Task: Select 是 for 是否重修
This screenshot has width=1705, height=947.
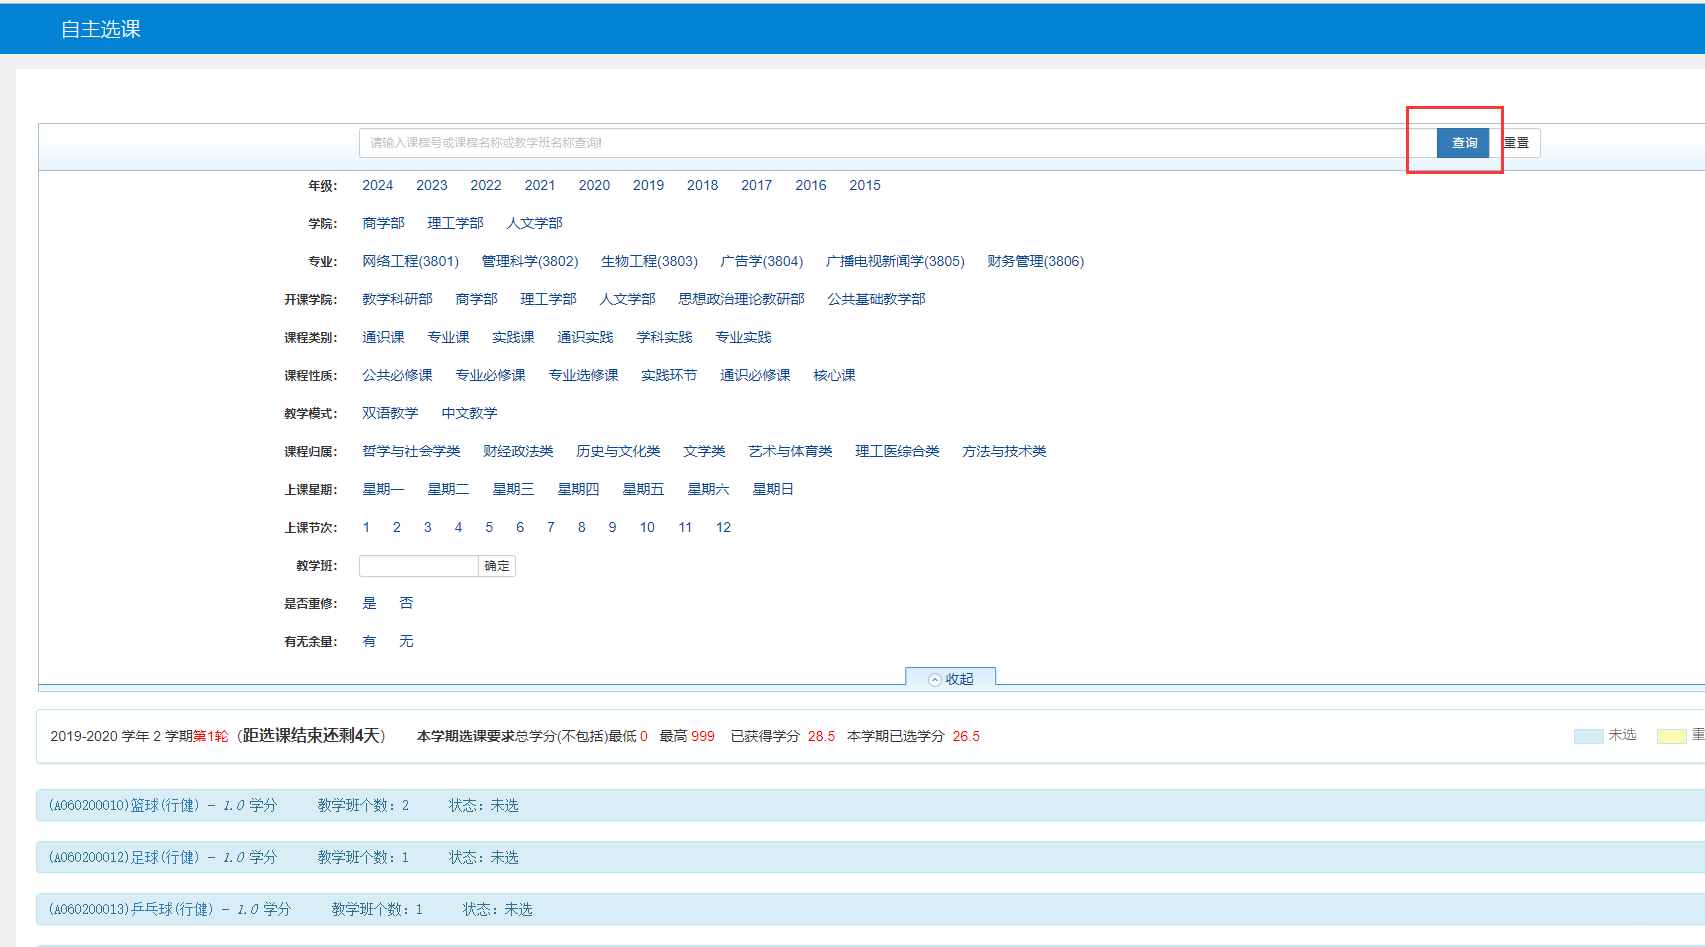Action: [x=369, y=603]
